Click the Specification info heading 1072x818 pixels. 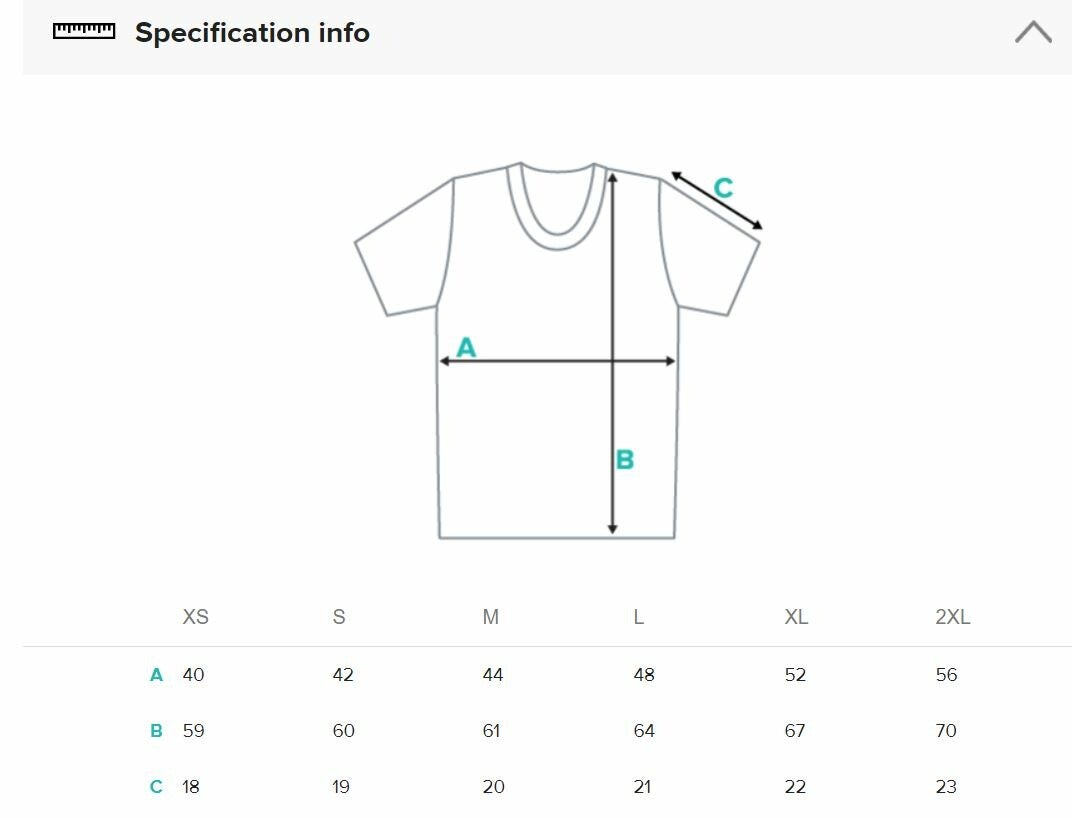(252, 33)
